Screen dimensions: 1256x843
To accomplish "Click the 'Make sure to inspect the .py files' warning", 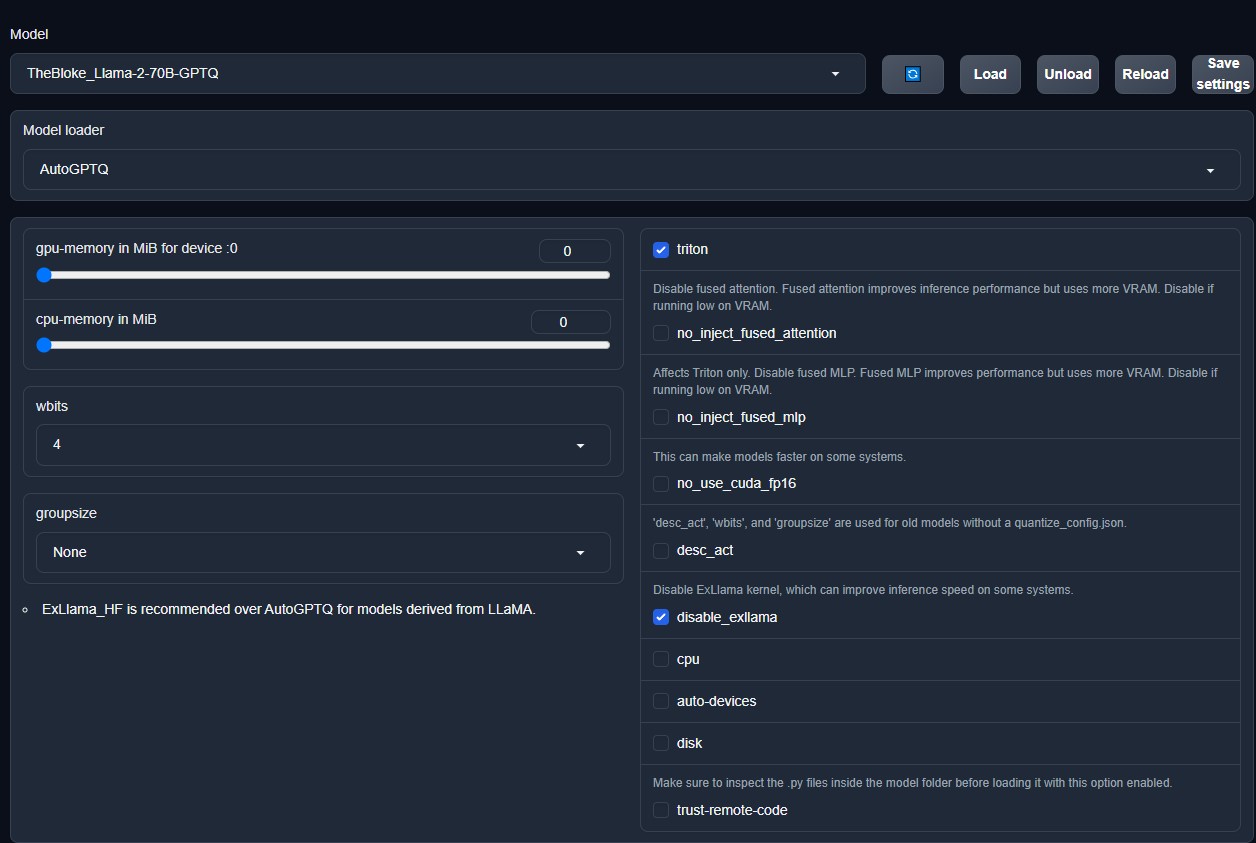I will point(912,783).
